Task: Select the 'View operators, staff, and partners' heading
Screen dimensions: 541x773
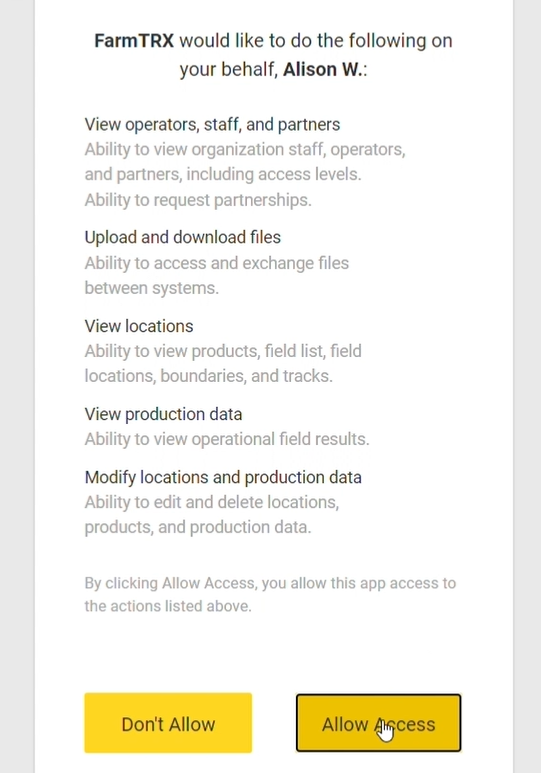Action: coord(212,125)
